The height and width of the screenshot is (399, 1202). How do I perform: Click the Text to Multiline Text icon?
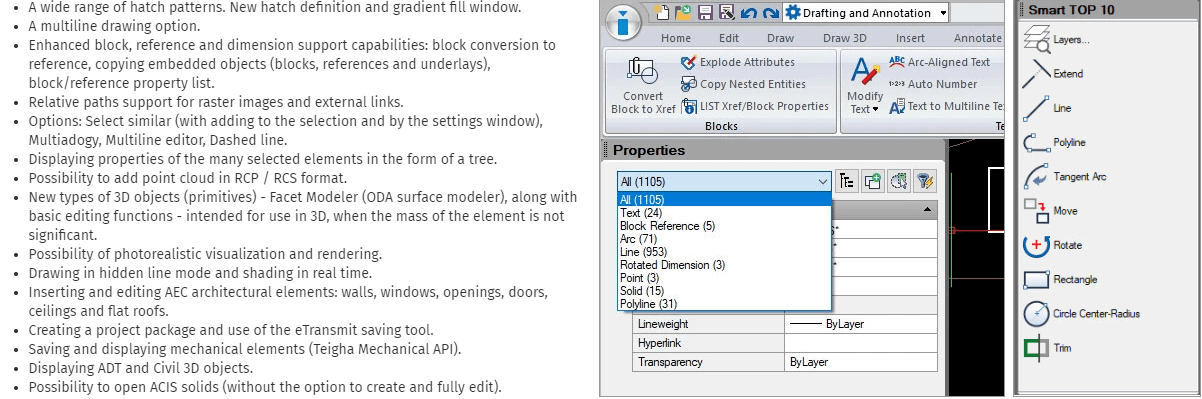[897, 106]
